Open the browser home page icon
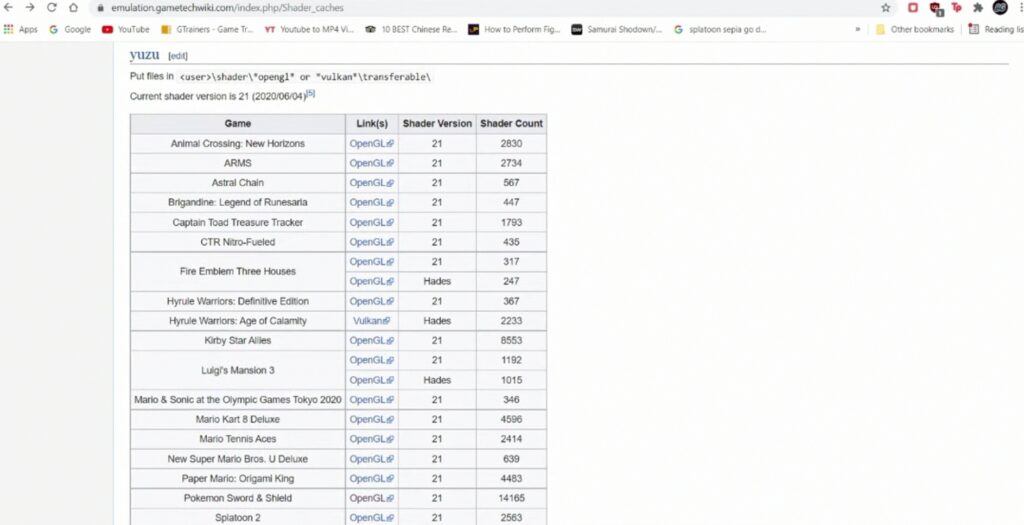1024x525 pixels. click(x=73, y=8)
